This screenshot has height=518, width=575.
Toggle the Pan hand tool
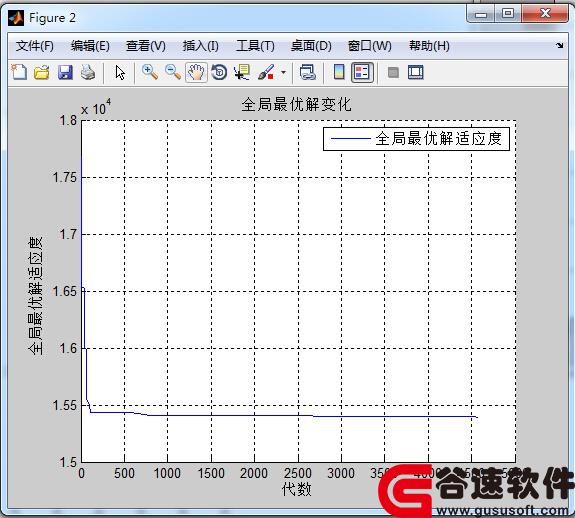196,72
